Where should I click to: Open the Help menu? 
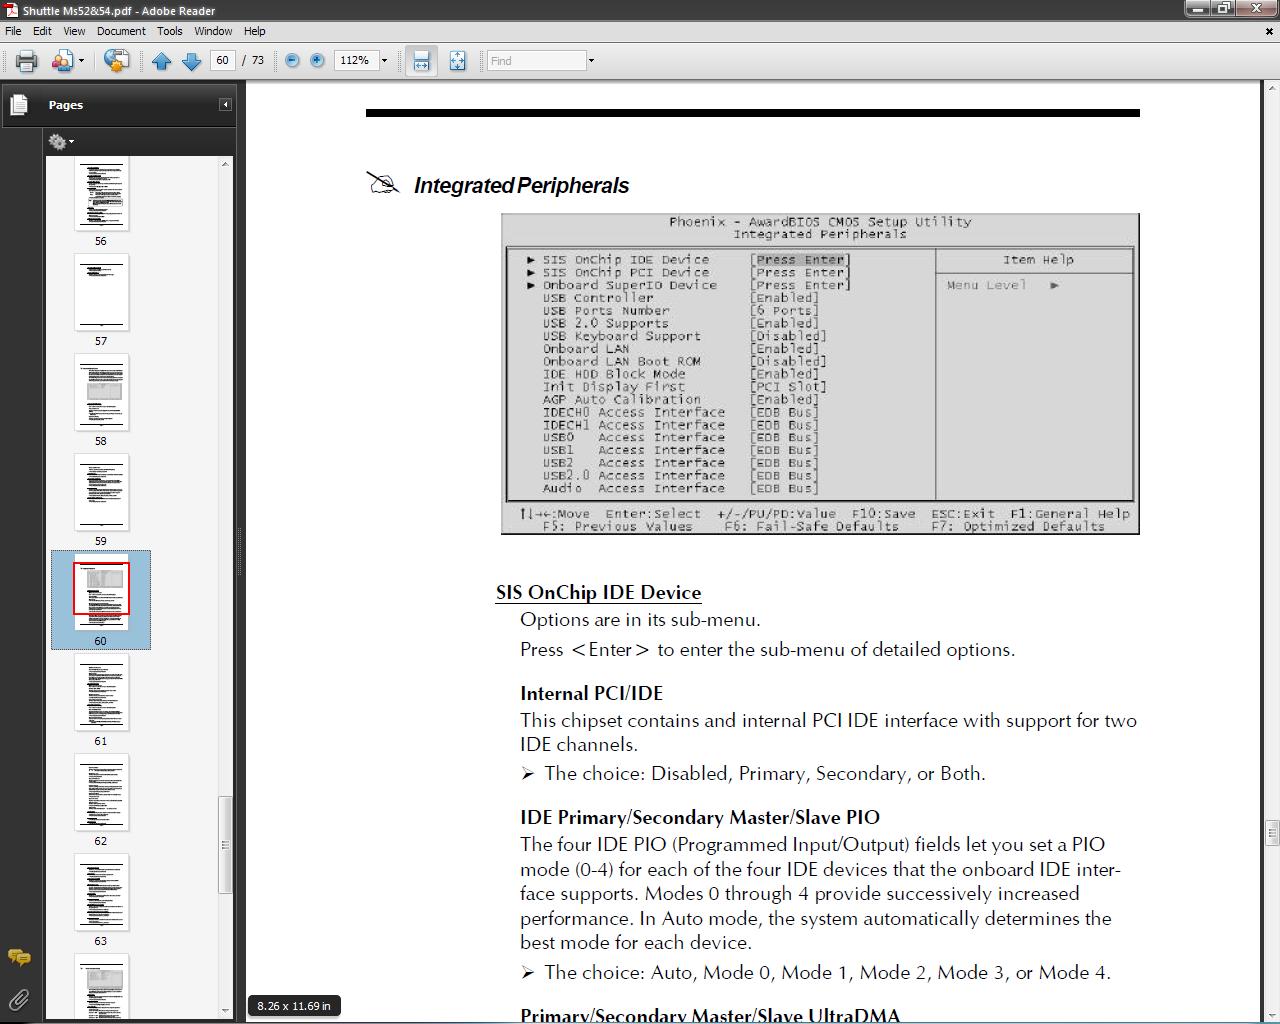click(x=255, y=31)
